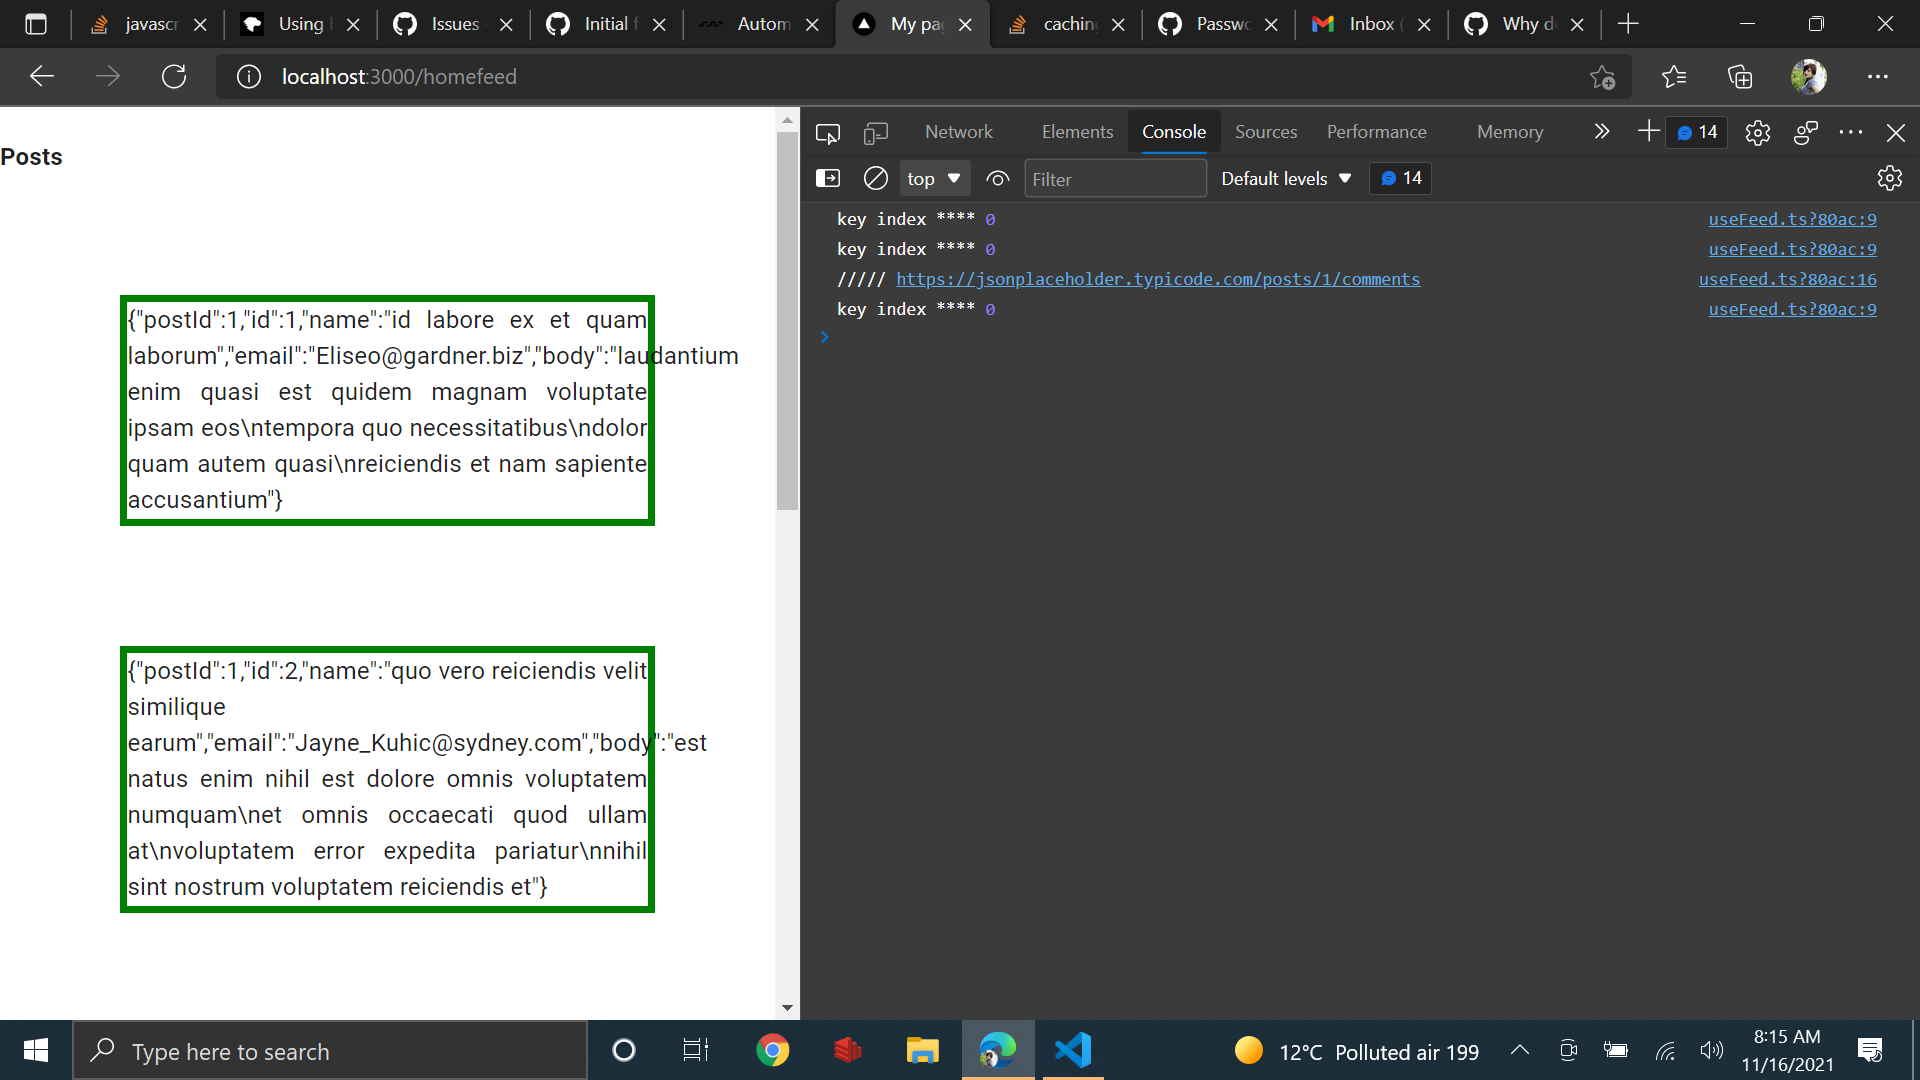Open Task View on the taskbar
Viewport: 1920px width, 1080px height.
click(696, 1050)
